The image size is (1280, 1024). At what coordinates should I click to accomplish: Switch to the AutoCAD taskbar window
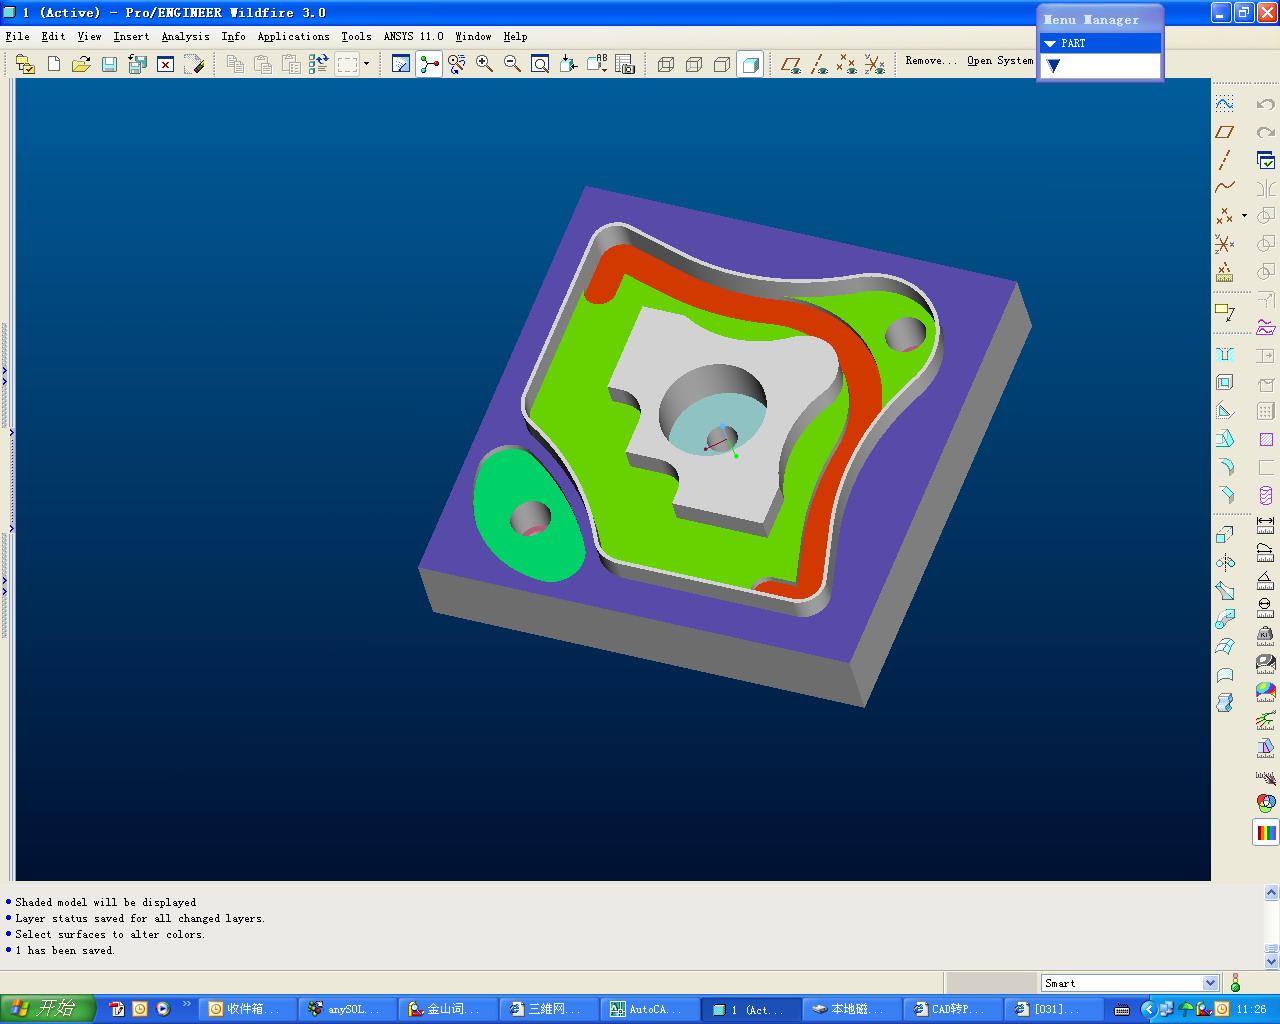coord(649,1009)
